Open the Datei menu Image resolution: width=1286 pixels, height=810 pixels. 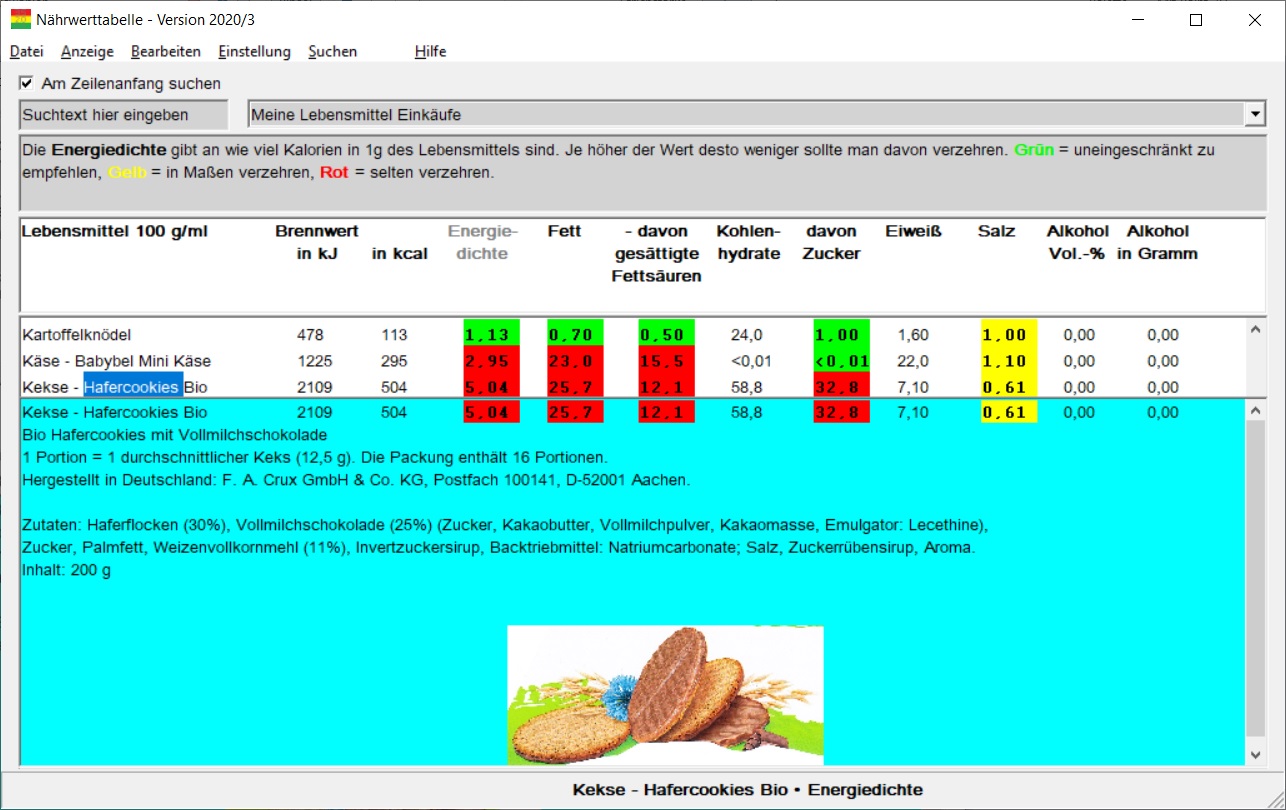click(27, 52)
